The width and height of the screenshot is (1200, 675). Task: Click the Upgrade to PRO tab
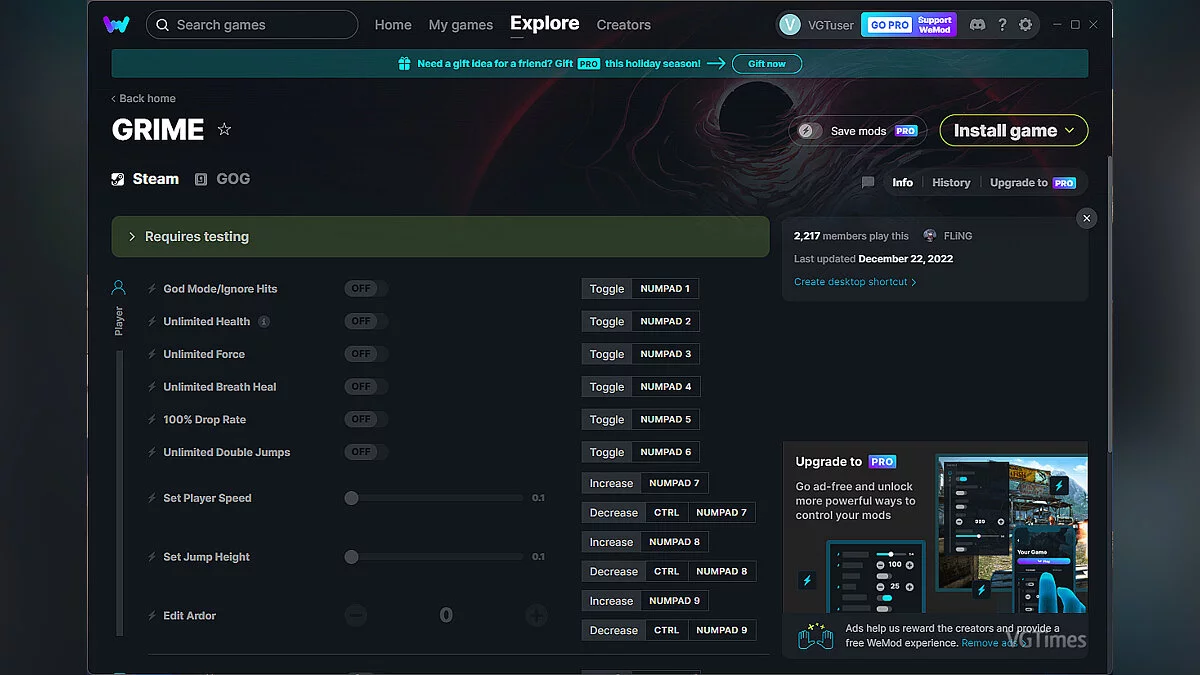(1033, 183)
